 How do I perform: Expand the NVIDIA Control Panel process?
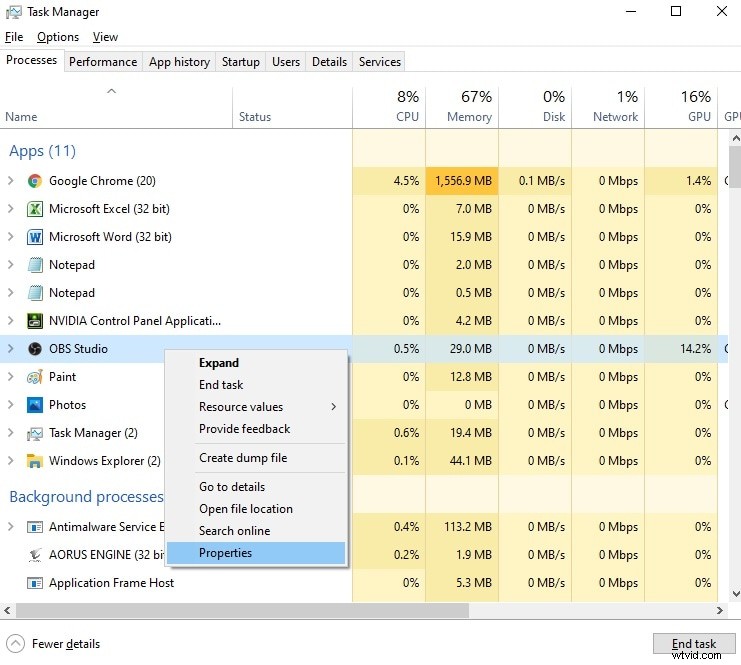tap(11, 320)
